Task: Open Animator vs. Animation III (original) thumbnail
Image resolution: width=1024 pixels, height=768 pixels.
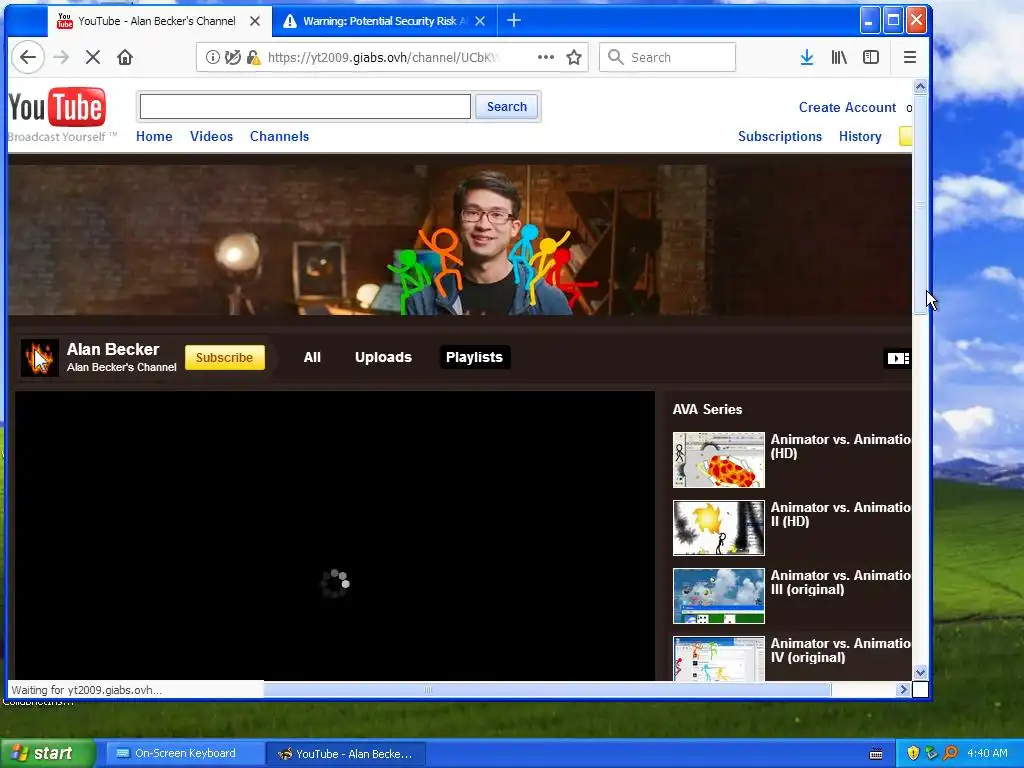Action: (x=718, y=596)
